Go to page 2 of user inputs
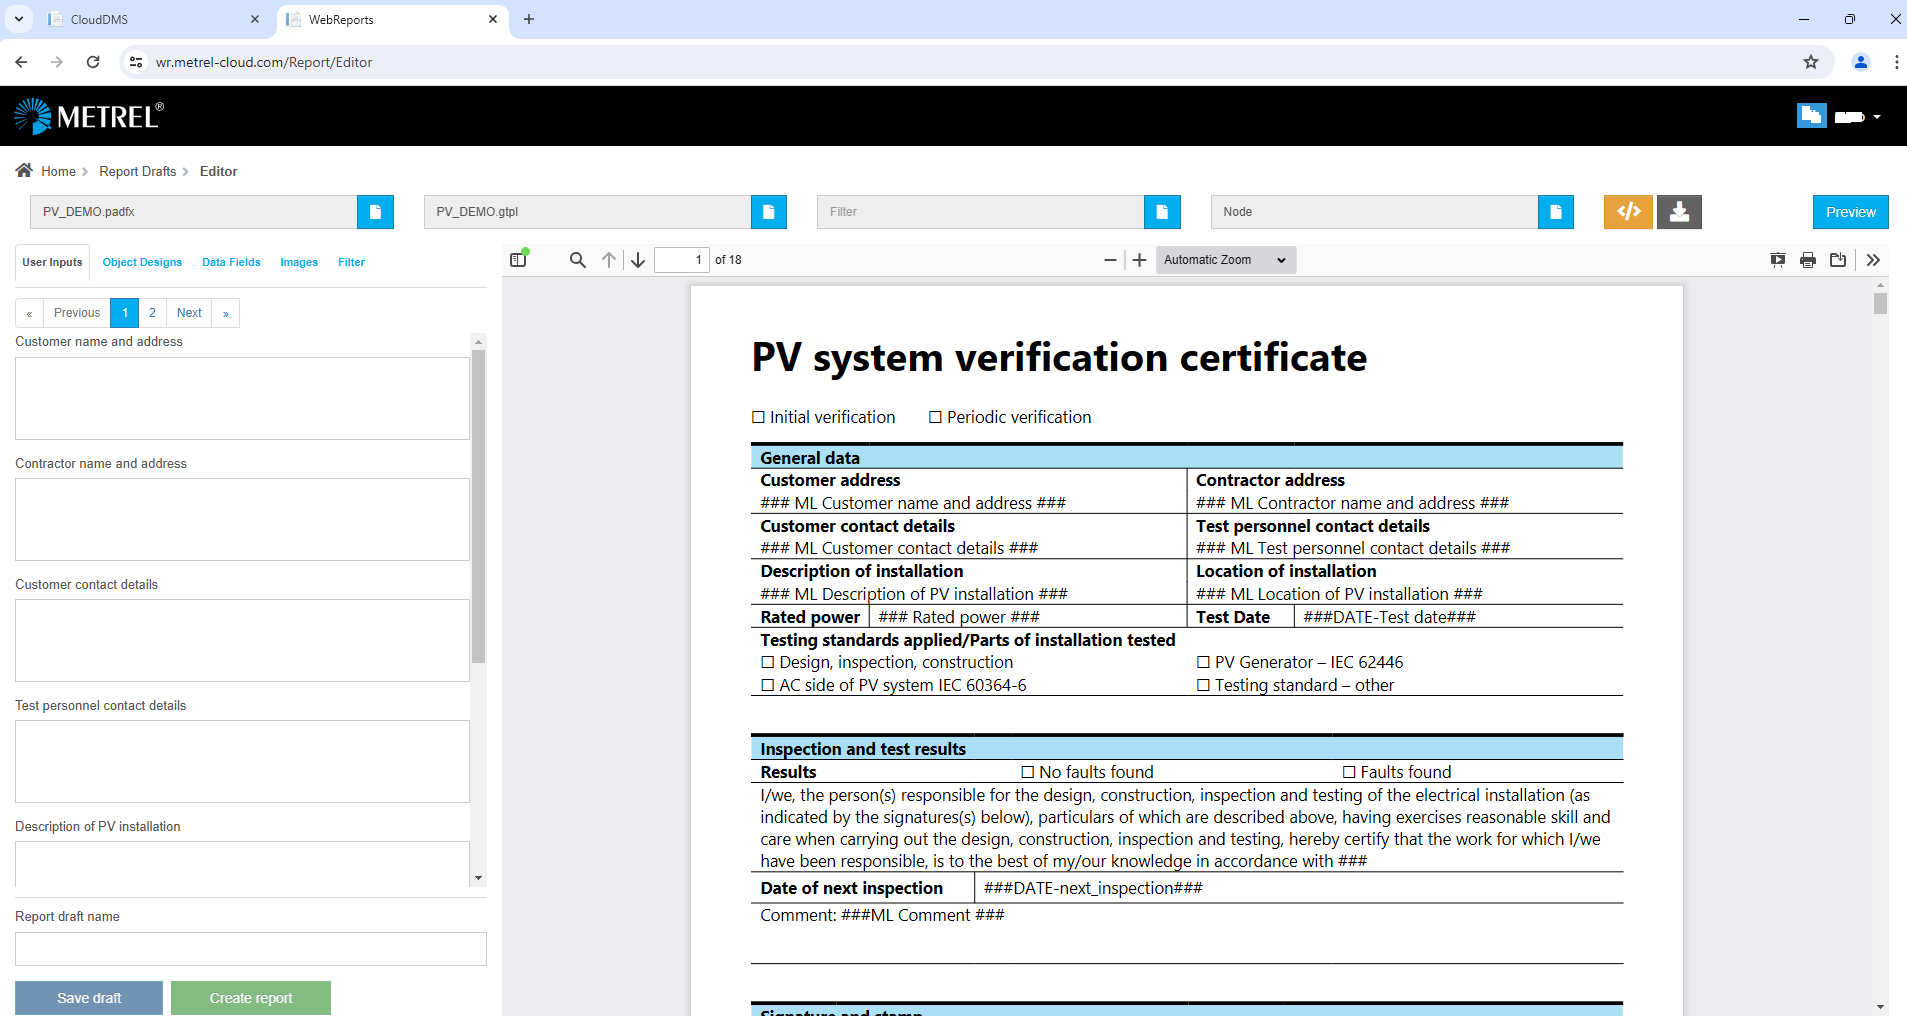 [152, 313]
